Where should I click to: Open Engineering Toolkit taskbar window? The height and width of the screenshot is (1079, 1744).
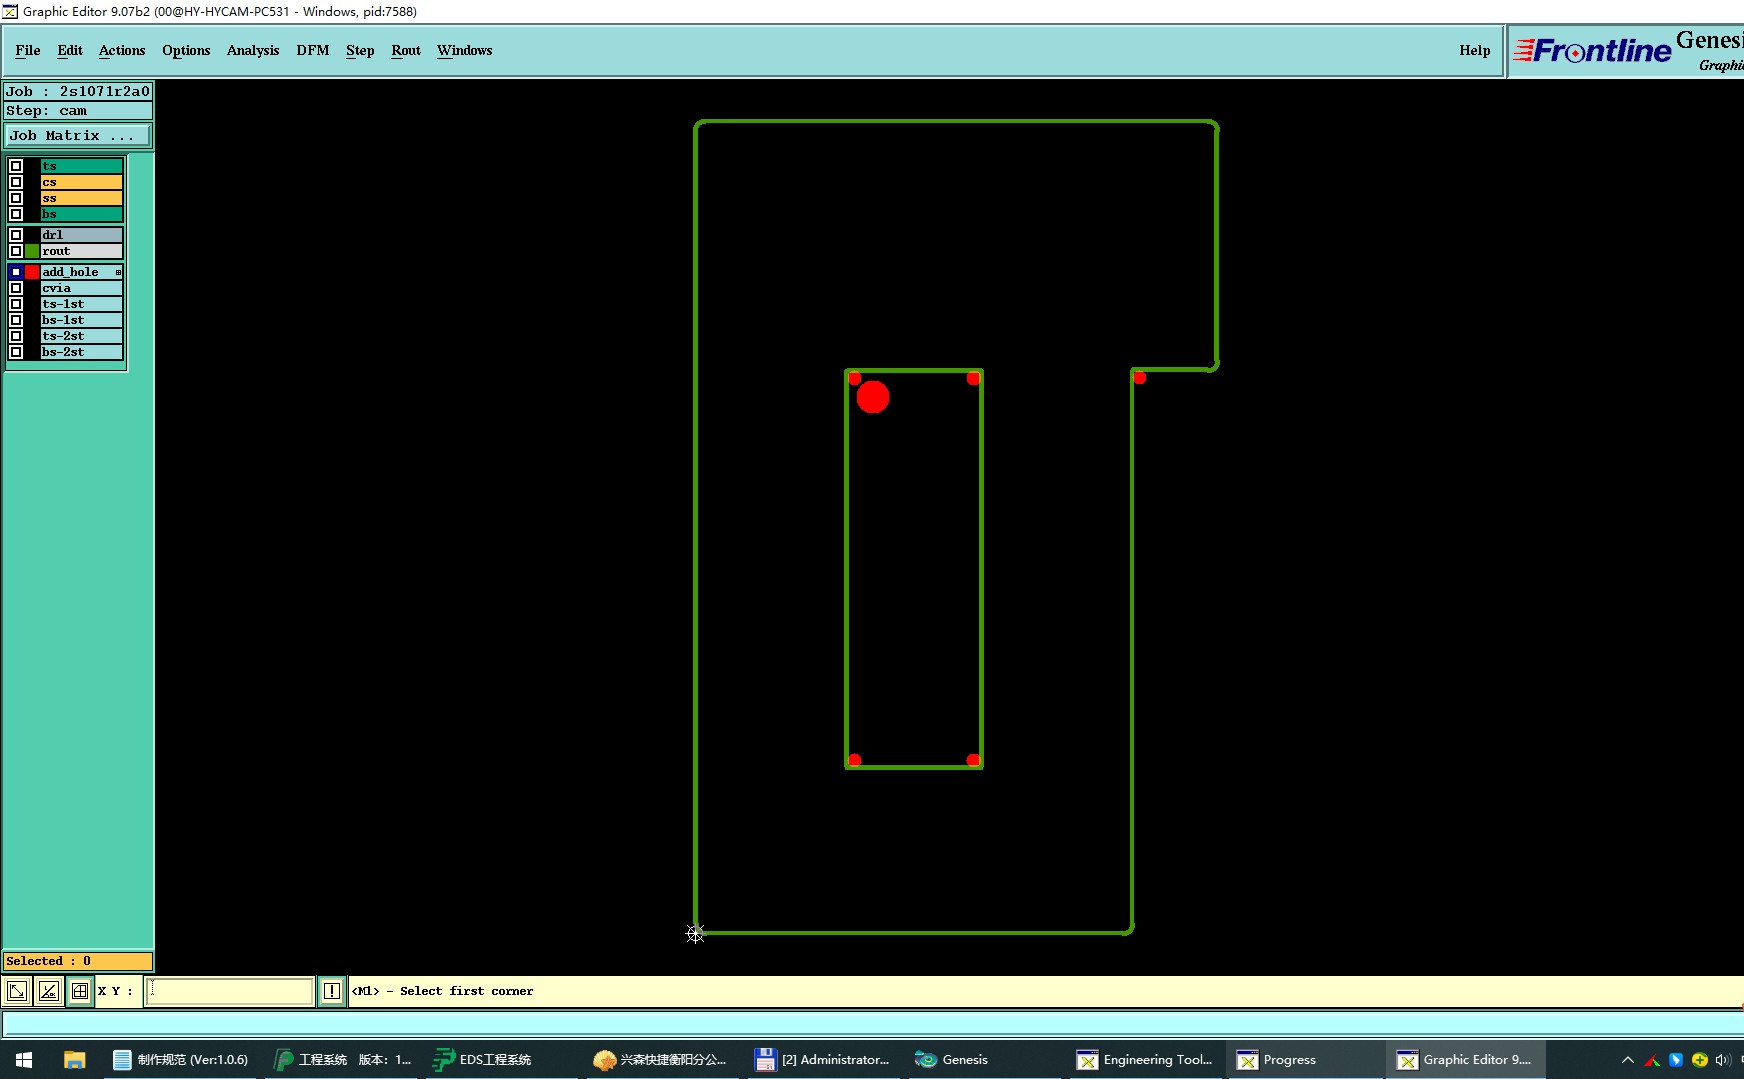1145,1060
